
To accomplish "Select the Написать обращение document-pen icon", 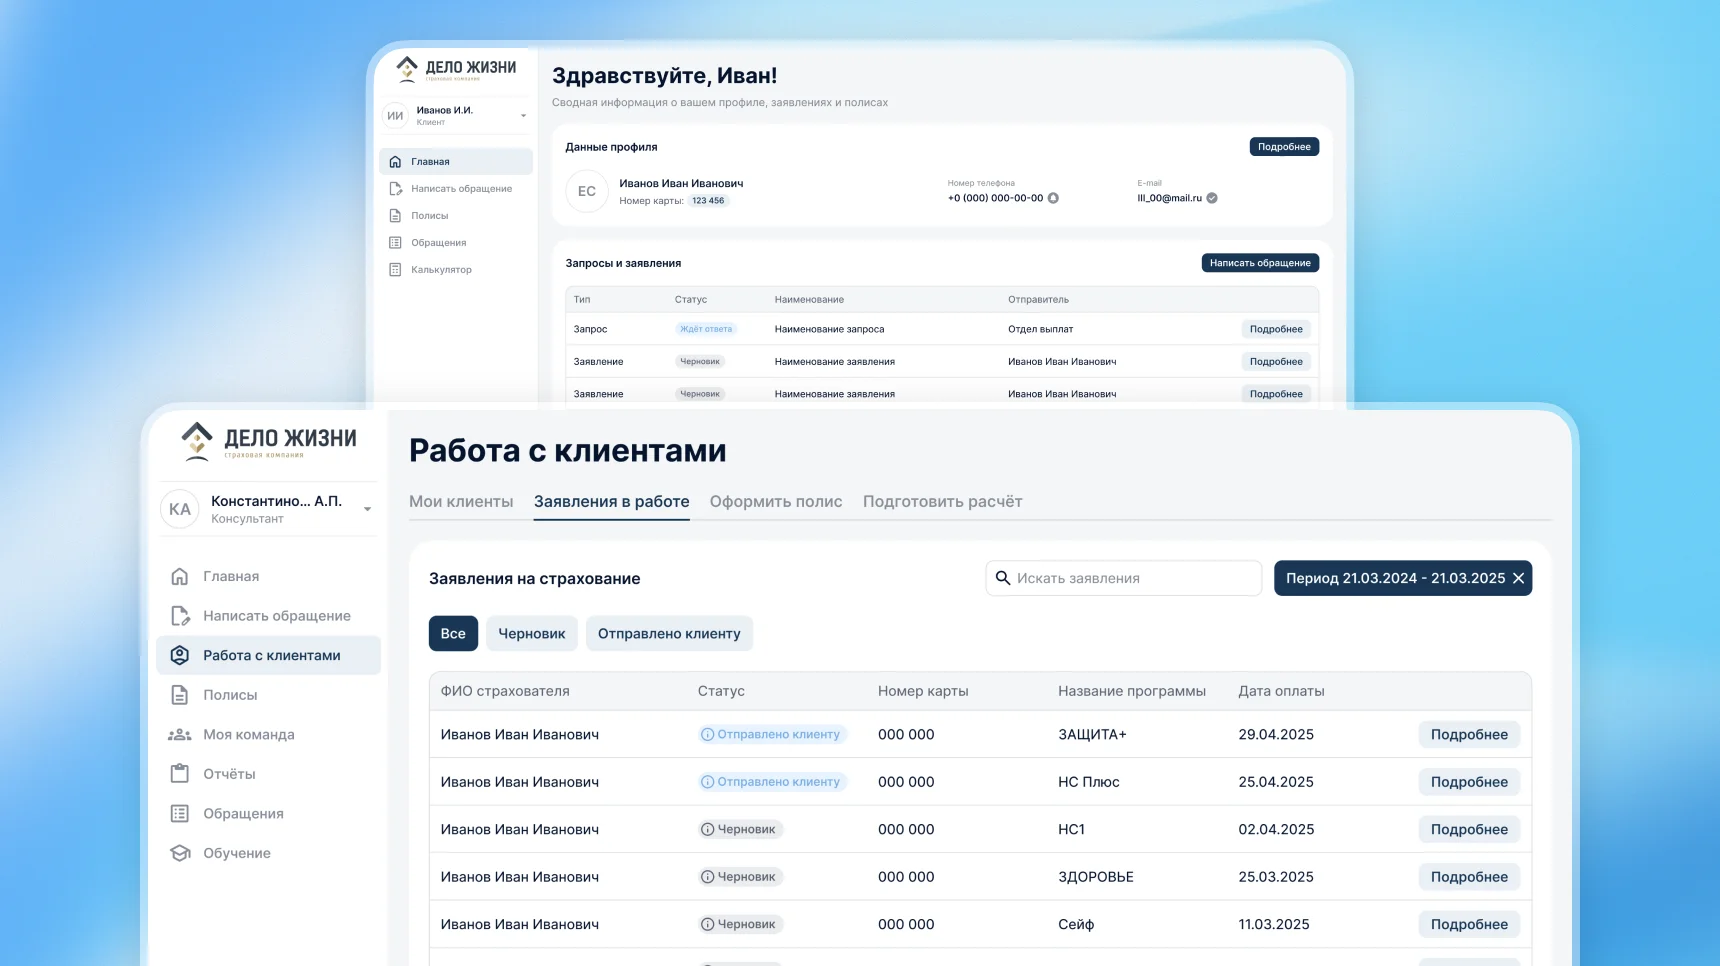I will [x=180, y=616].
